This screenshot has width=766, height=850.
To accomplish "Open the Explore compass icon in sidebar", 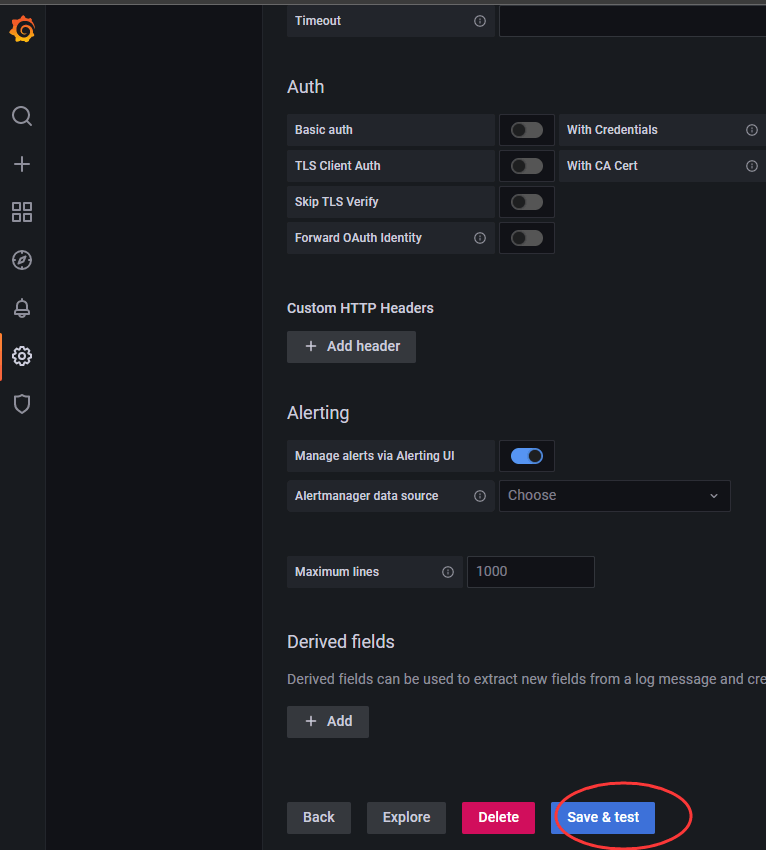I will (22, 260).
